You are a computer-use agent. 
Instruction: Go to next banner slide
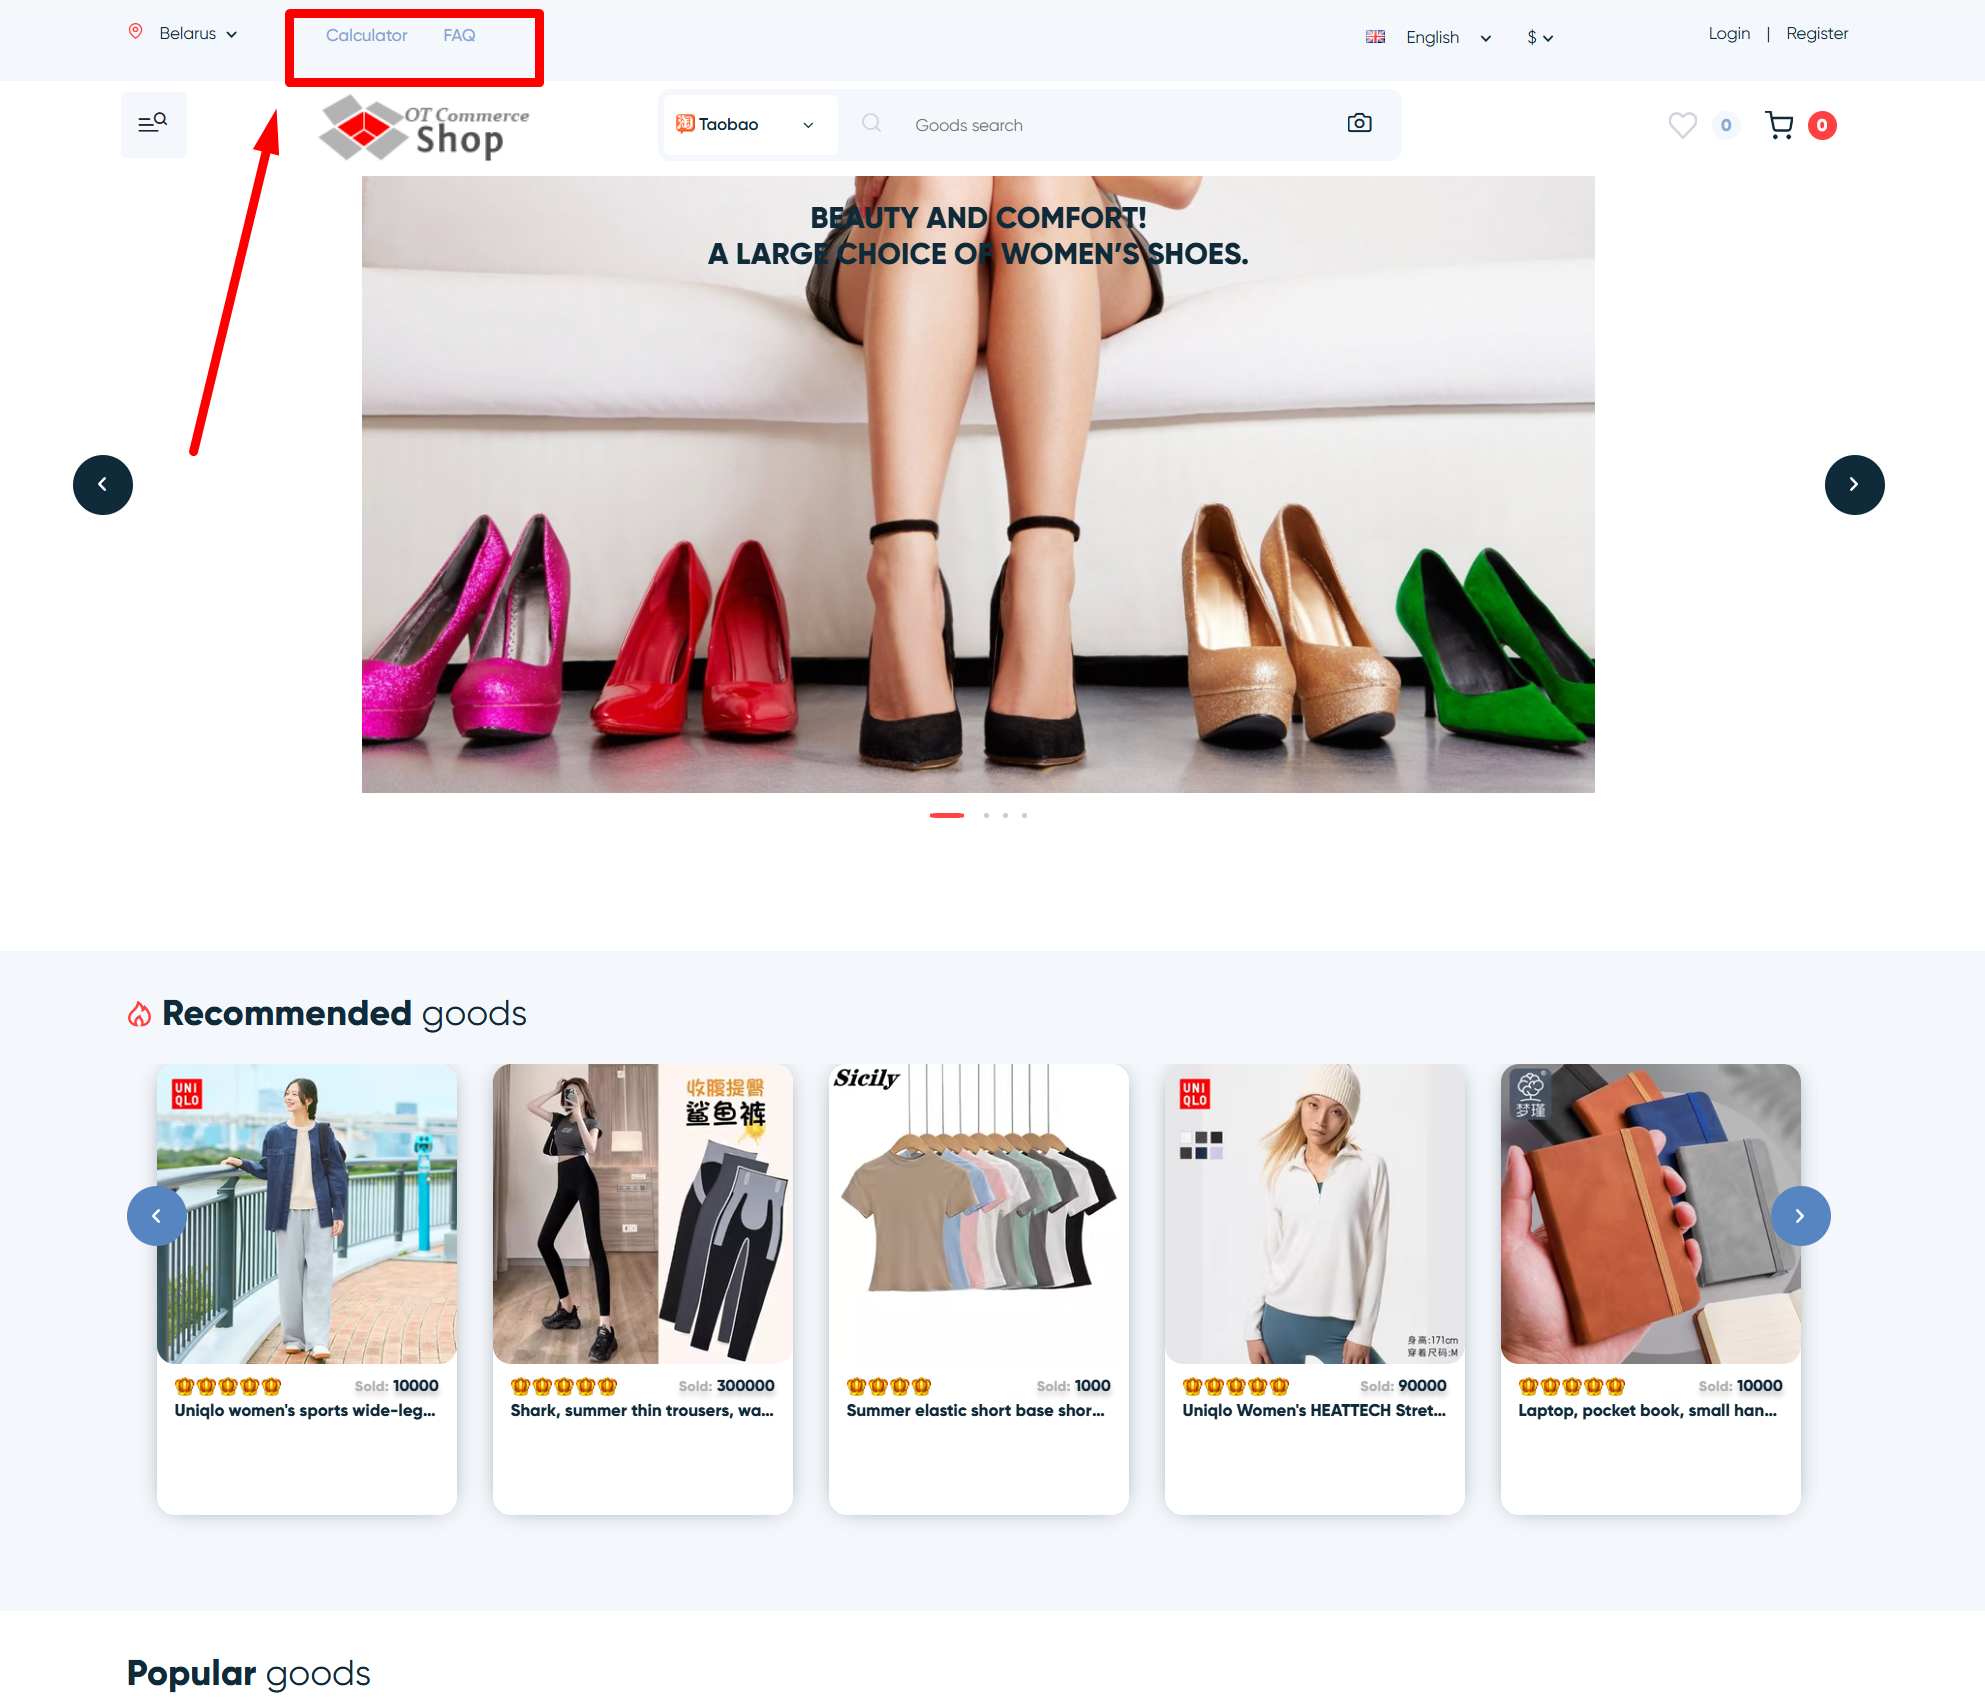click(x=1854, y=485)
